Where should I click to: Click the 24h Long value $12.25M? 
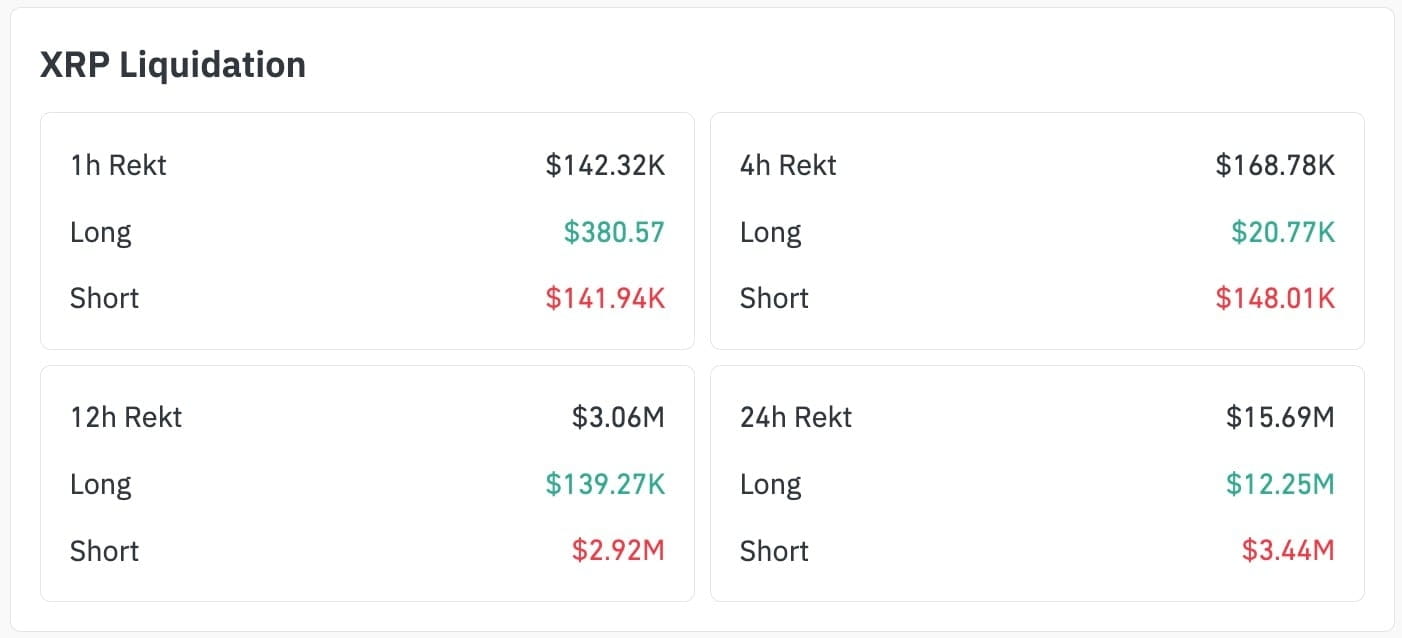(1280, 484)
